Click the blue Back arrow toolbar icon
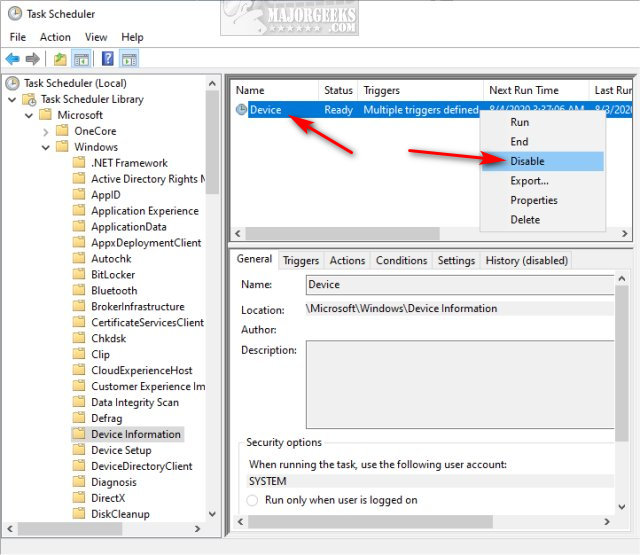 13,59
